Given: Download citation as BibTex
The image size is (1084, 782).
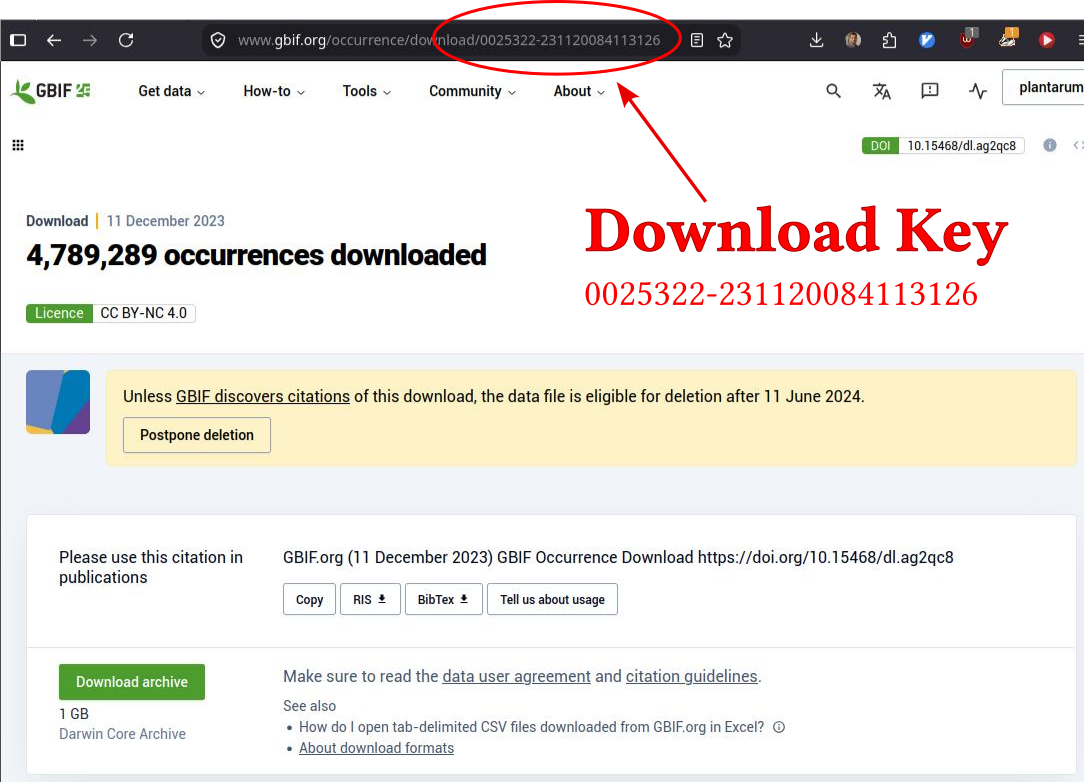Looking at the screenshot, I should tap(443, 599).
